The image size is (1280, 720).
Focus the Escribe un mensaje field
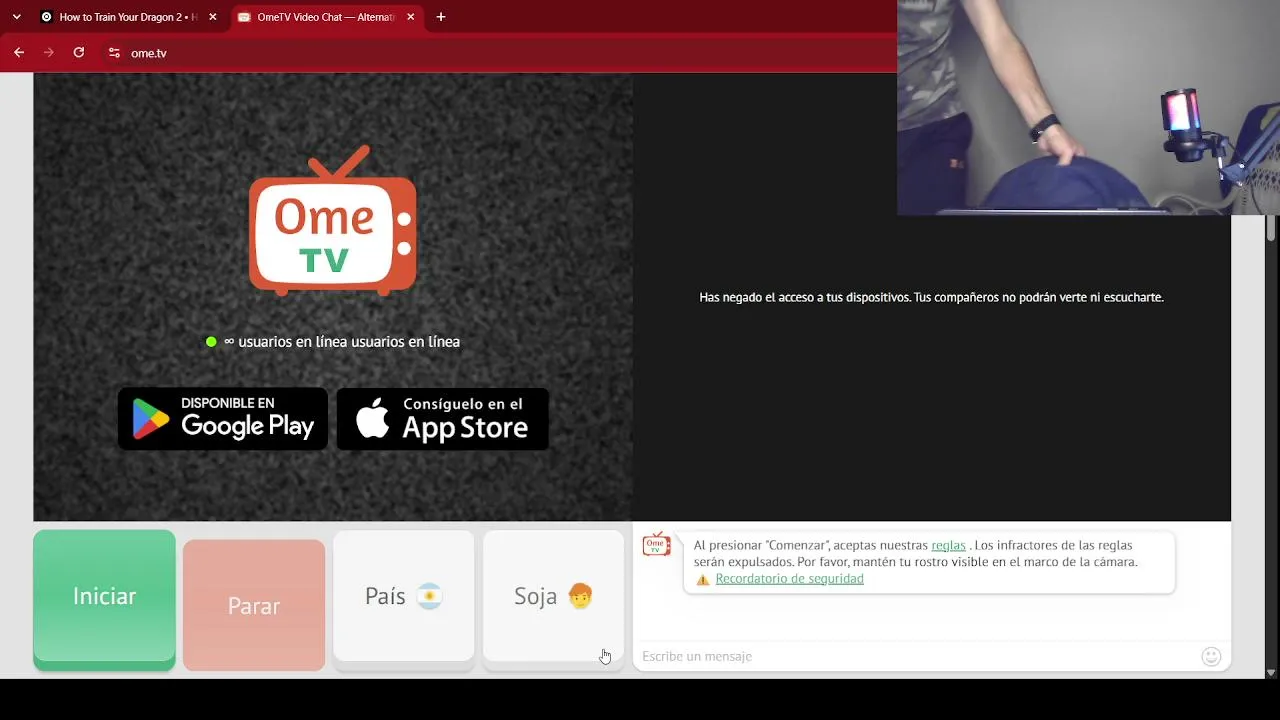[915, 656]
